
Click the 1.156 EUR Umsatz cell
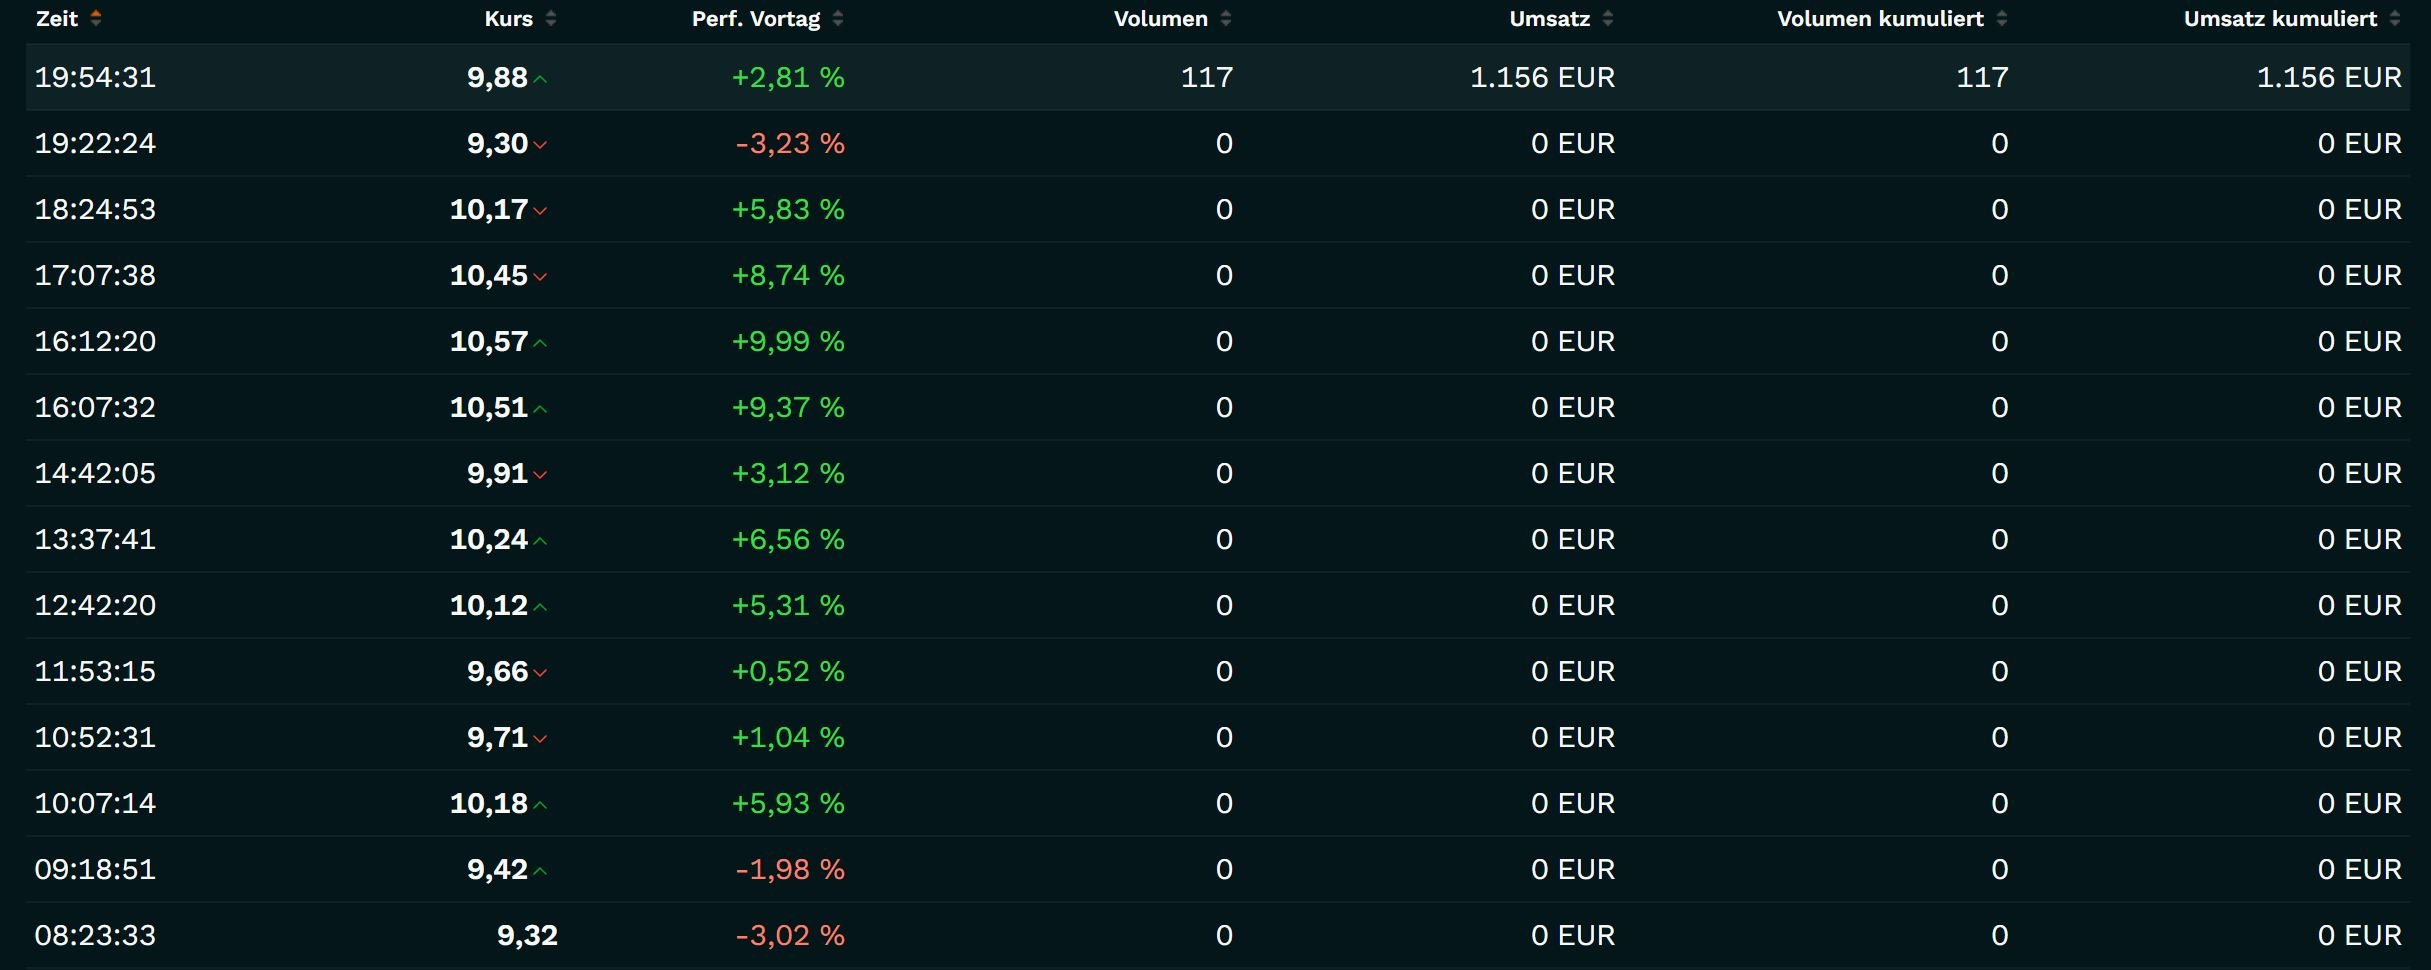coord(1542,77)
